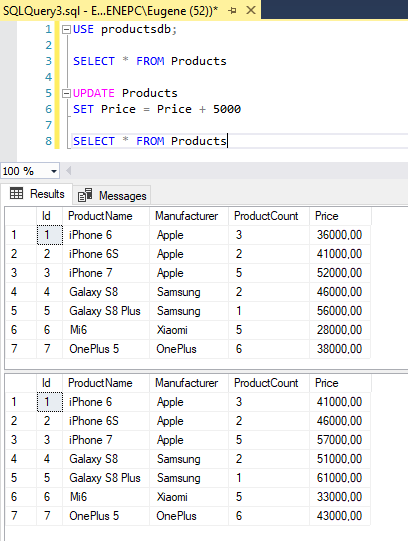Open the 100 % zoom dropdown
This screenshot has width=408, height=541.
point(54,171)
